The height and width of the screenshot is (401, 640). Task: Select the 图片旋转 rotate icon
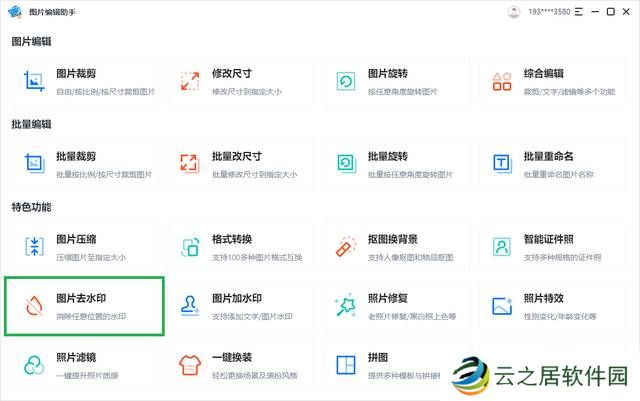tap(345, 80)
